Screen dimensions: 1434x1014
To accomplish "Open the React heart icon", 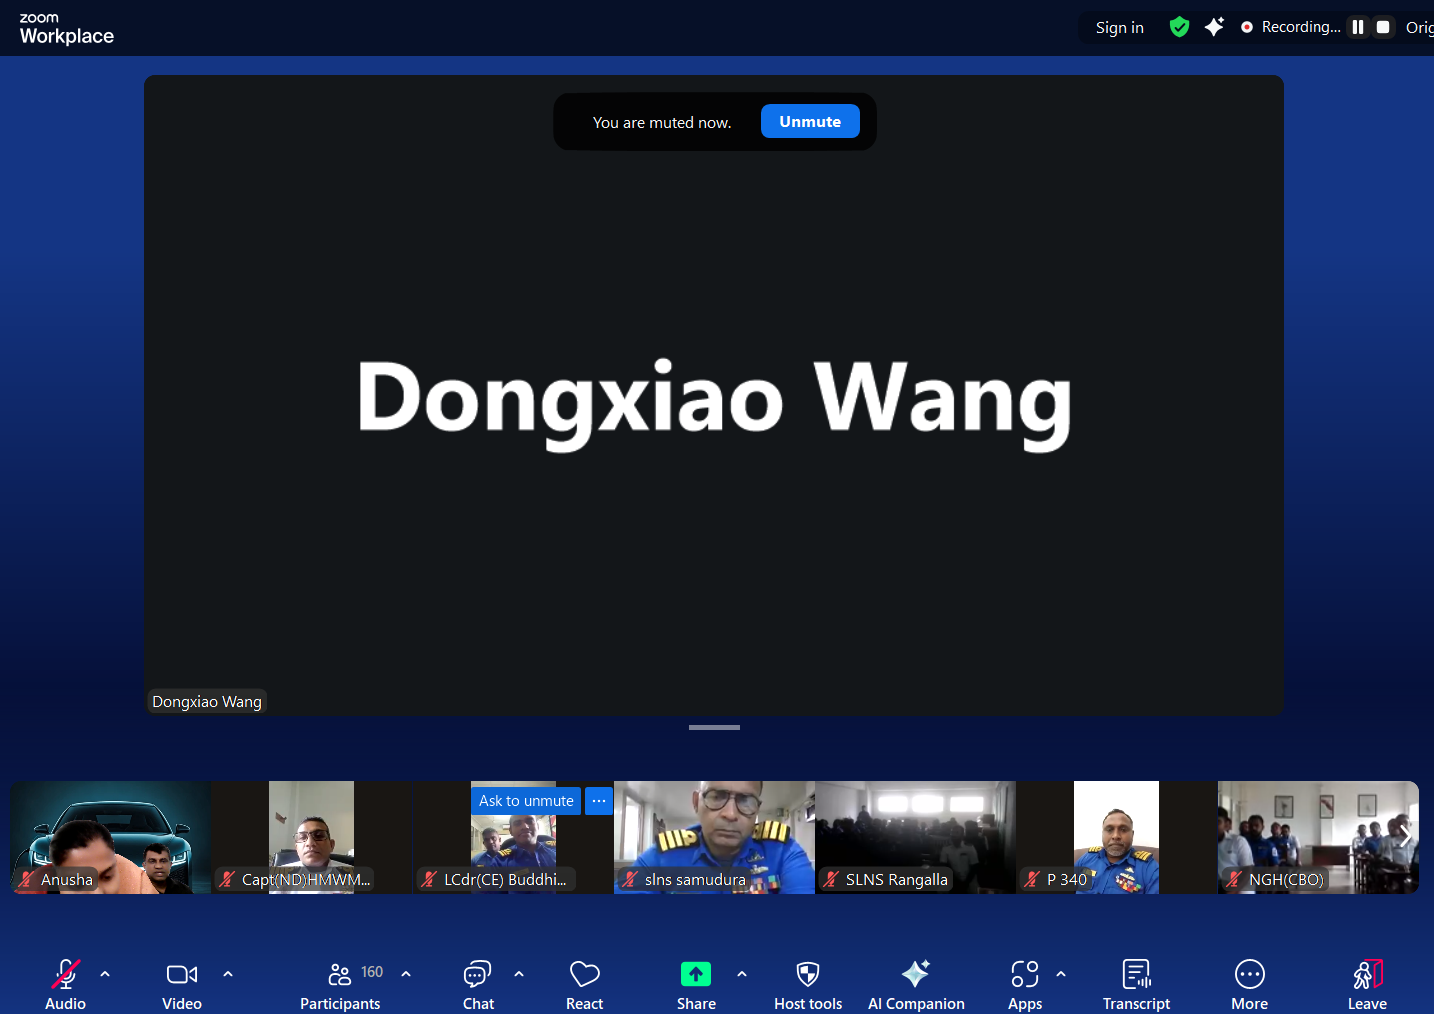I will [x=584, y=975].
